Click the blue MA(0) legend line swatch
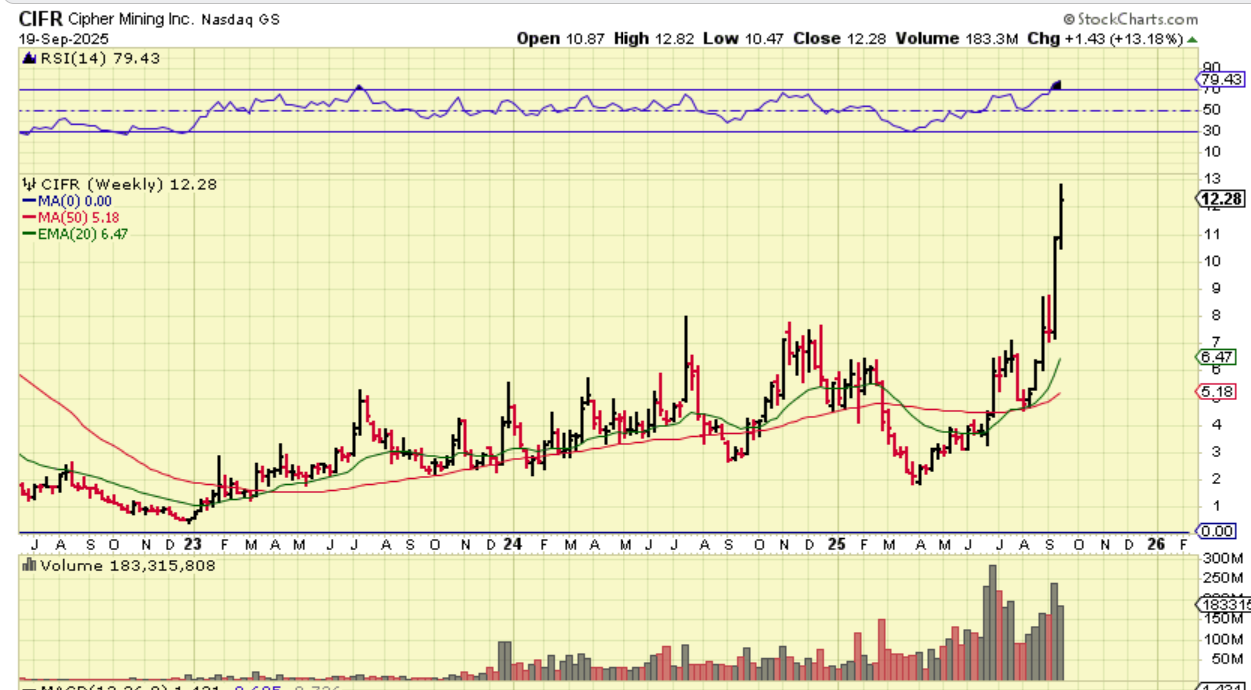 tap(27, 201)
